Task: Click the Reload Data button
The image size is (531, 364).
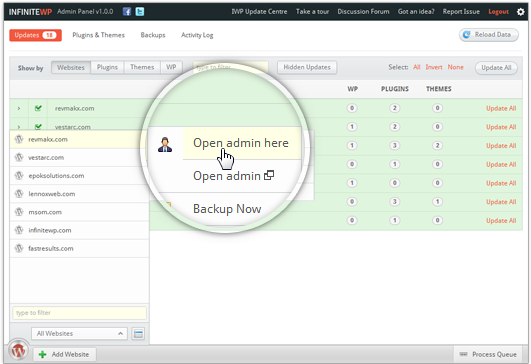Action: click(488, 35)
